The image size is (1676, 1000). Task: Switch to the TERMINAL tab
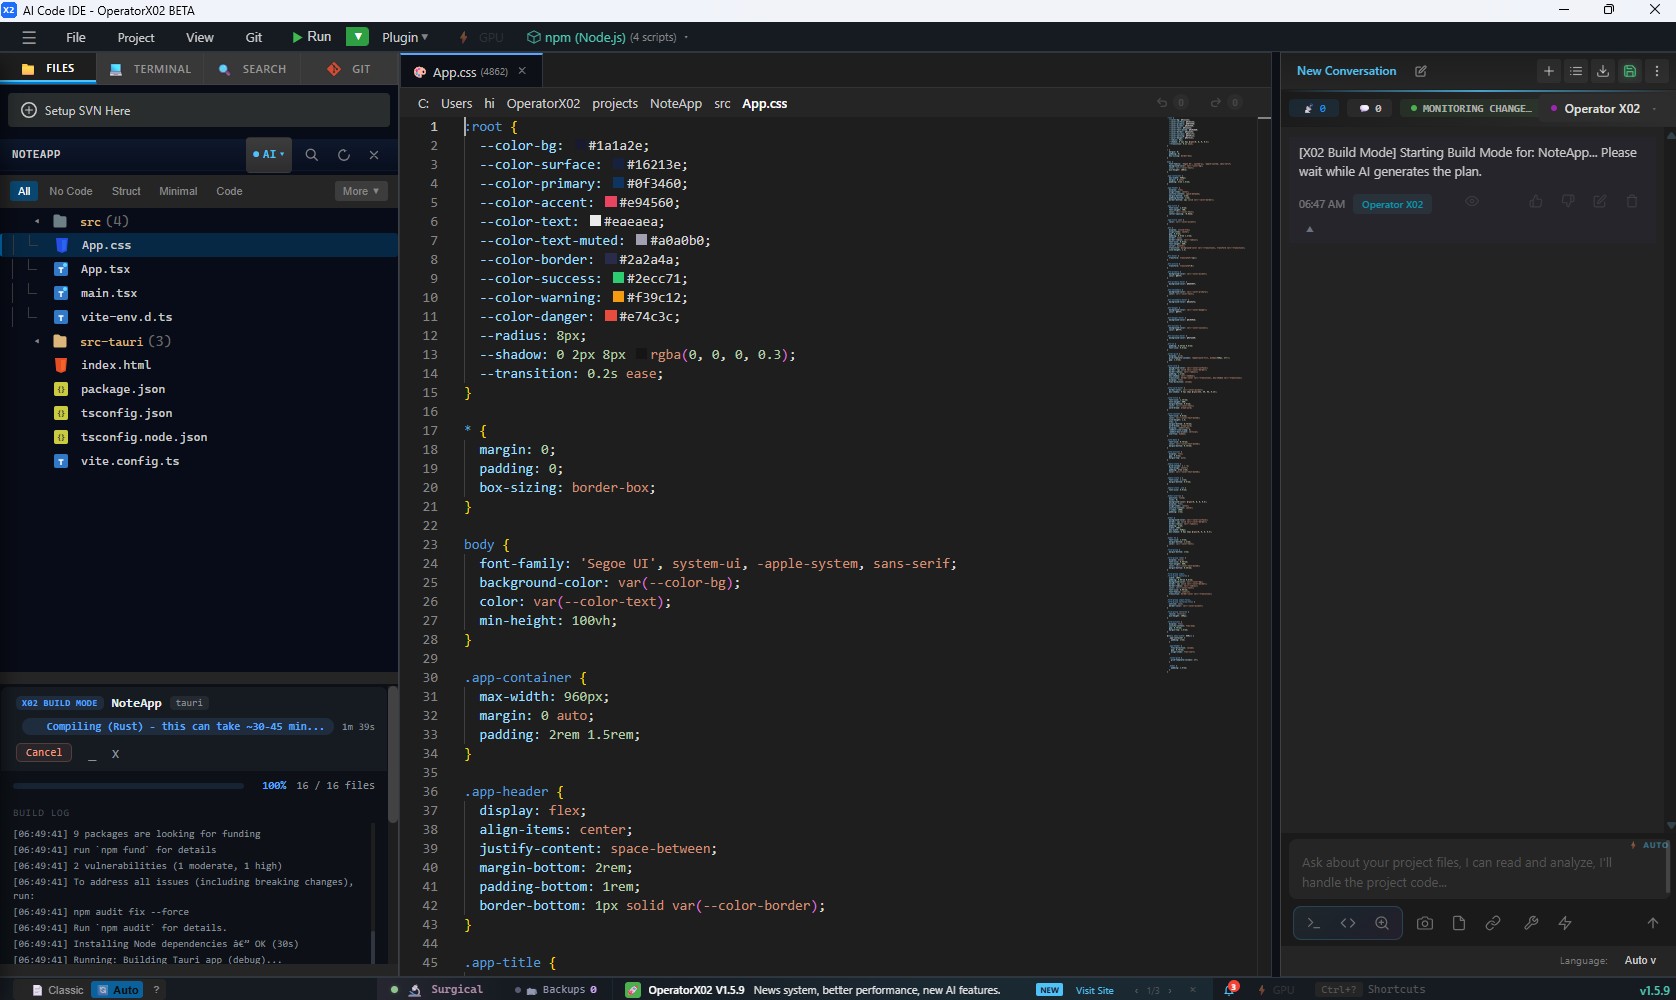coord(150,69)
